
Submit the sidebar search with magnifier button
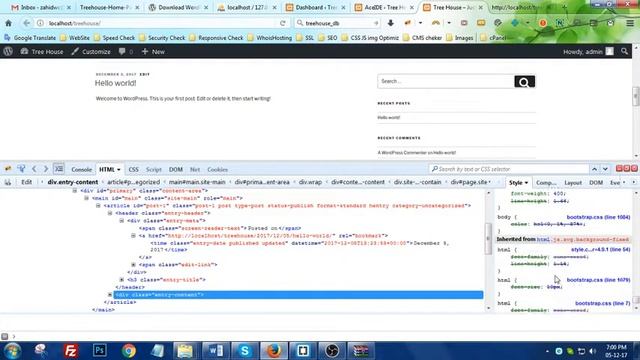coord(524,82)
